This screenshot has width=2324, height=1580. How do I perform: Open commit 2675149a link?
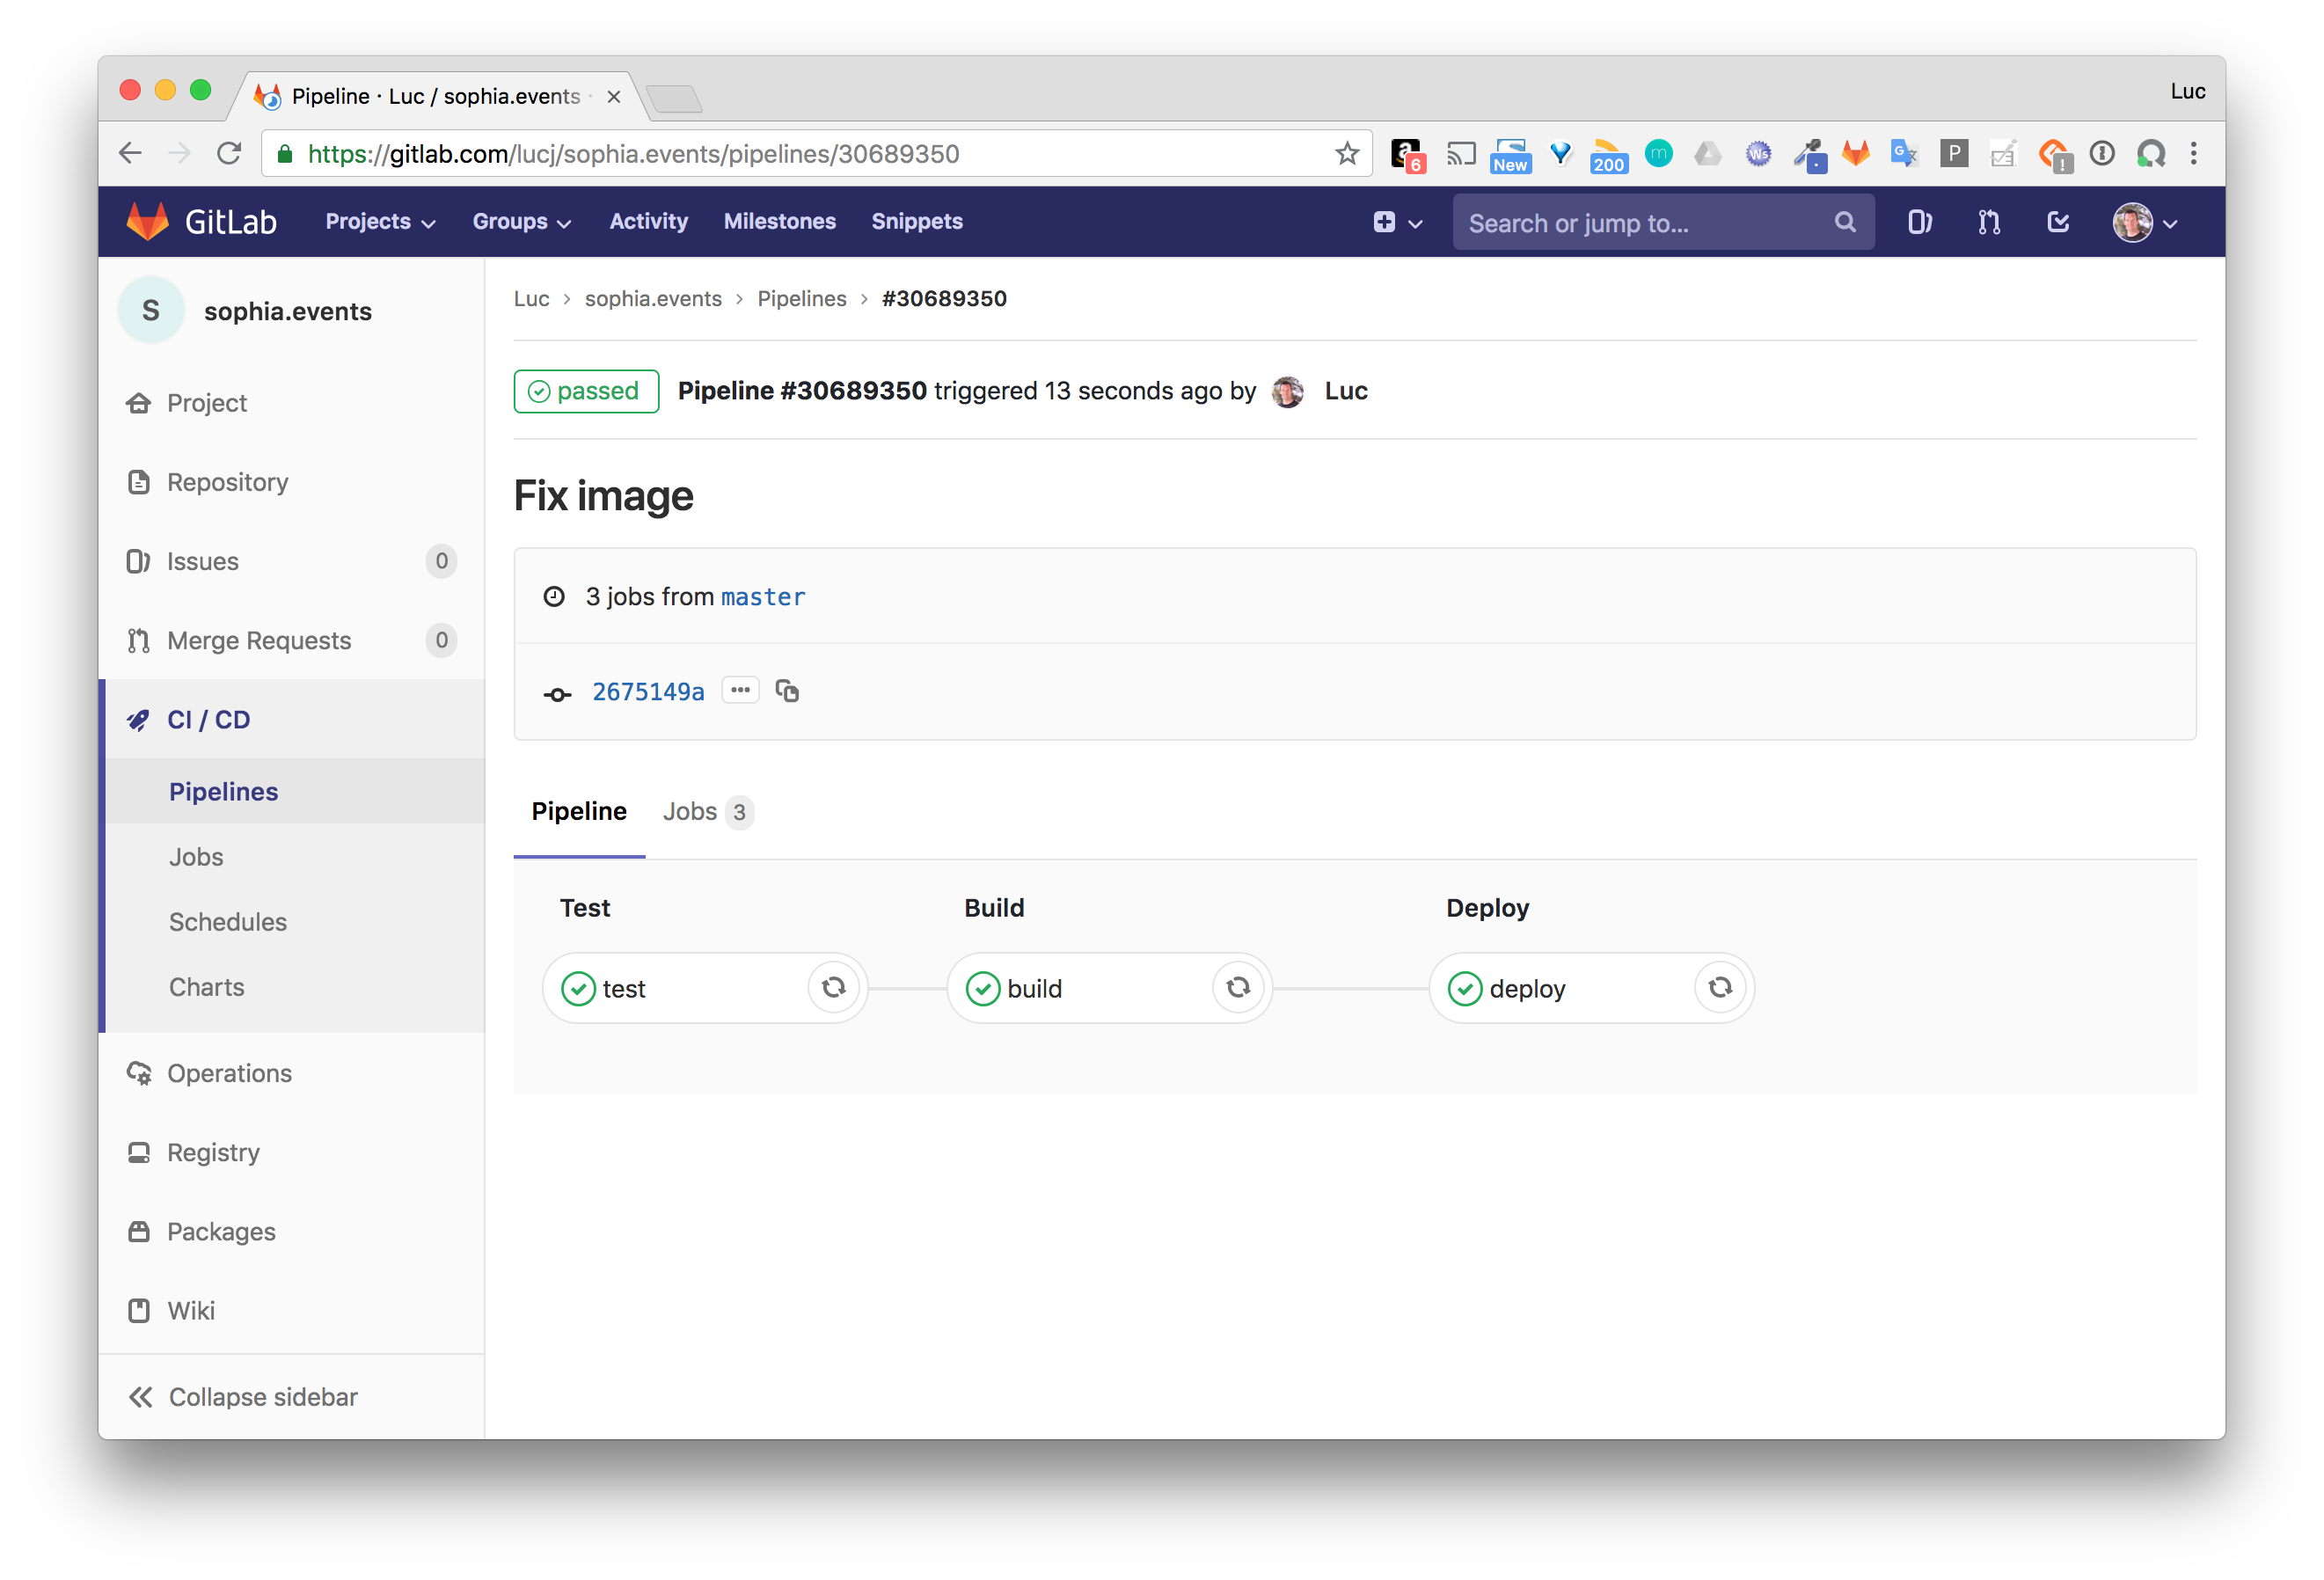[648, 691]
